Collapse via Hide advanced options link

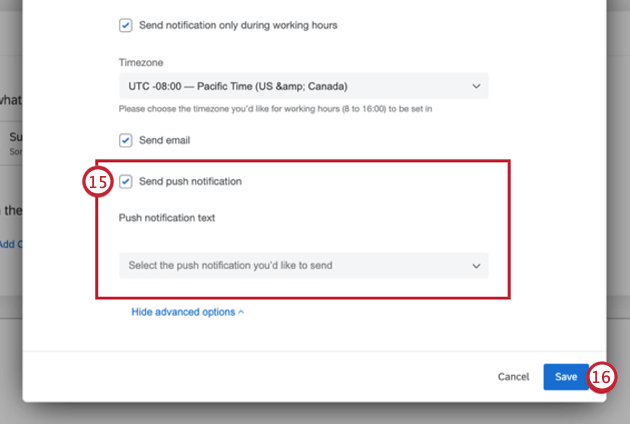(183, 312)
